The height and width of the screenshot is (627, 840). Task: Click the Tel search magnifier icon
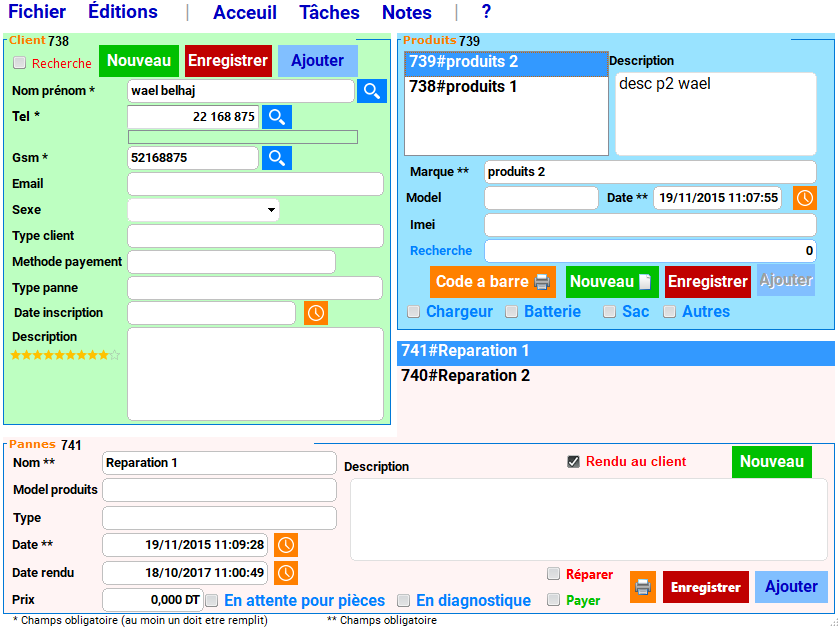pyautogui.click(x=276, y=117)
